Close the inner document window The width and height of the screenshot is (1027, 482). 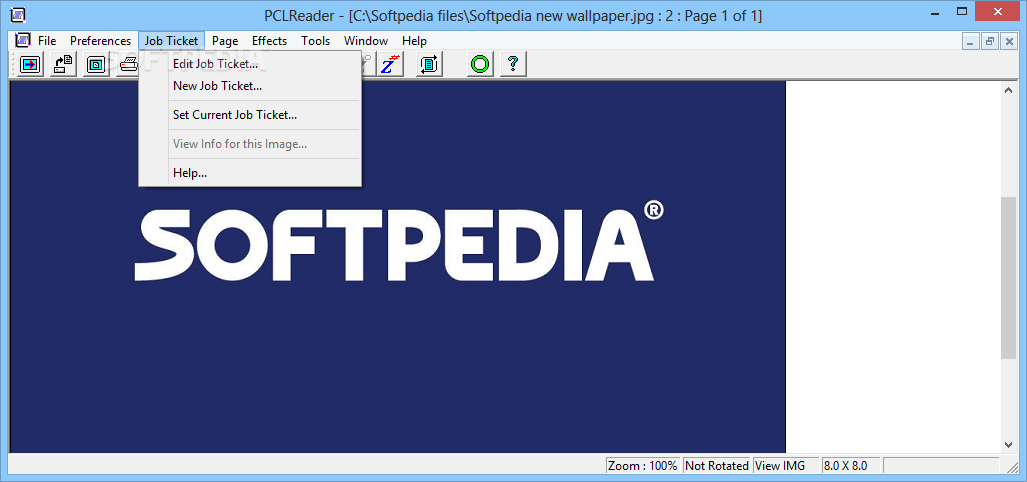point(1009,41)
